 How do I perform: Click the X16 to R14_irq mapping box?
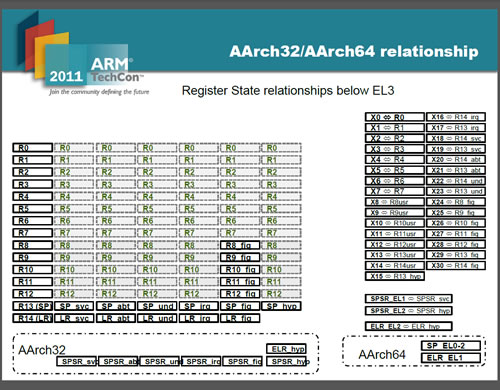[456, 117]
